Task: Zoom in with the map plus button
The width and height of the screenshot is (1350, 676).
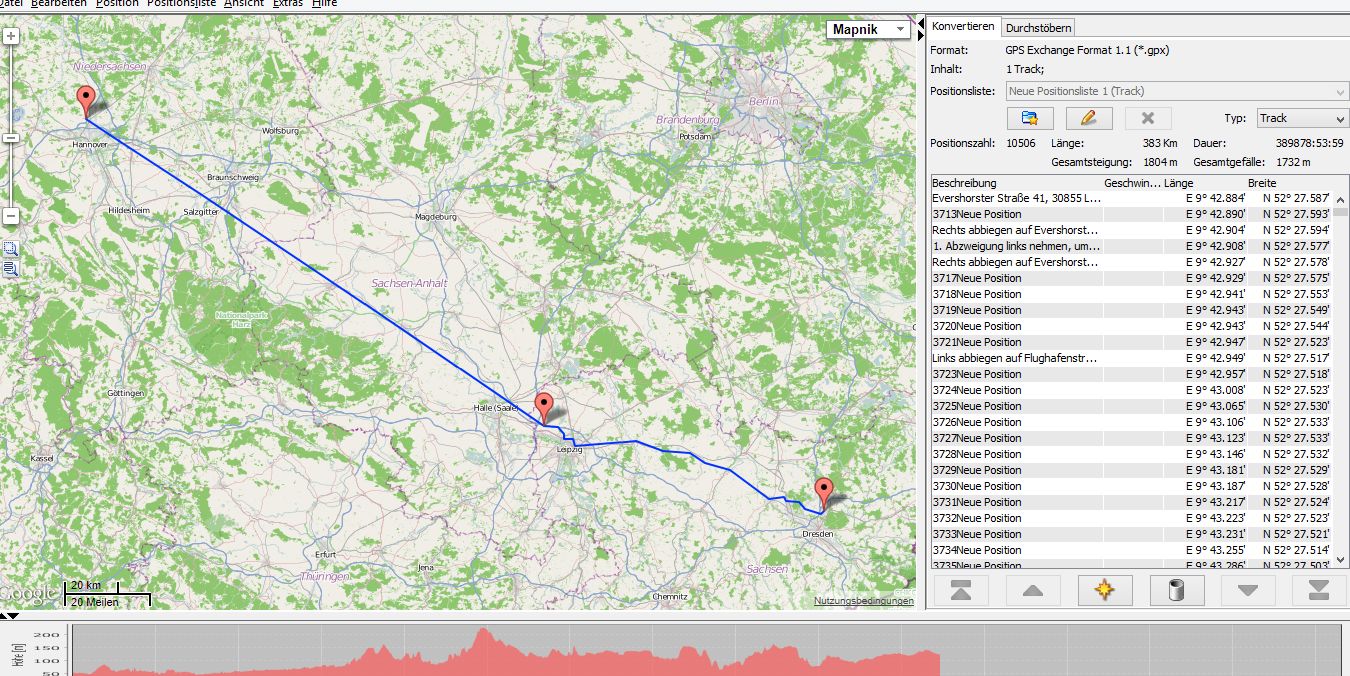Action: (x=11, y=37)
